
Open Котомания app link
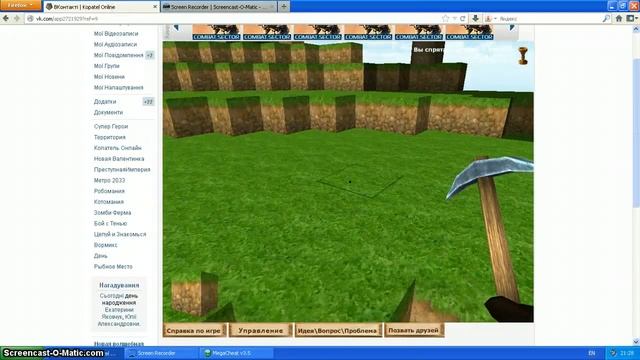click(109, 202)
